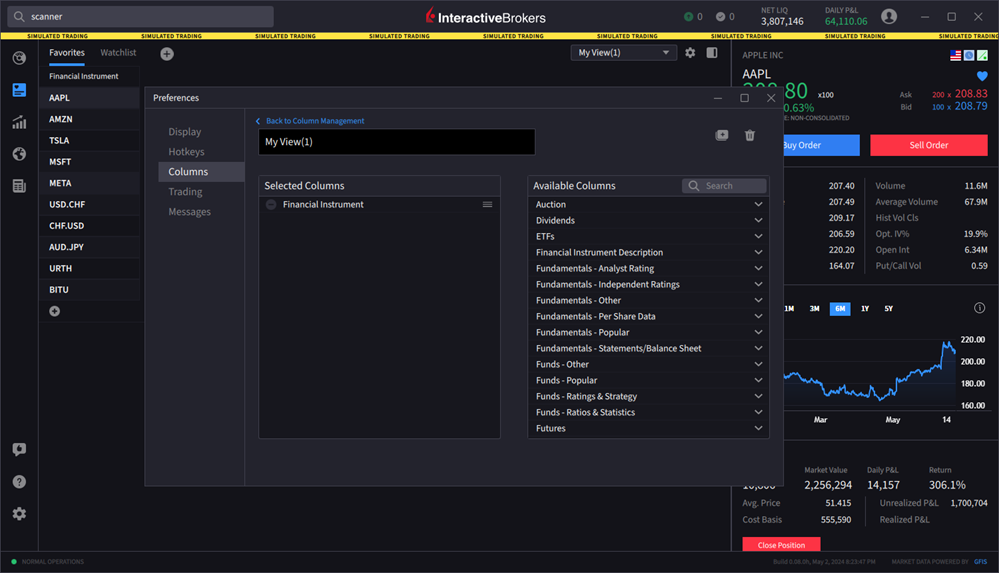Screen dimensions: 999x573
Task: Add a new watchlist tab with plus icon
Action: [167, 54]
